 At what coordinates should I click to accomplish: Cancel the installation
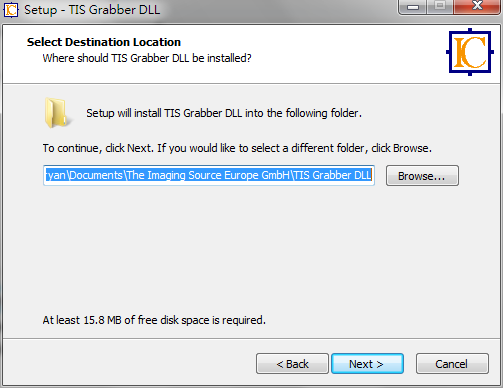pos(452,364)
